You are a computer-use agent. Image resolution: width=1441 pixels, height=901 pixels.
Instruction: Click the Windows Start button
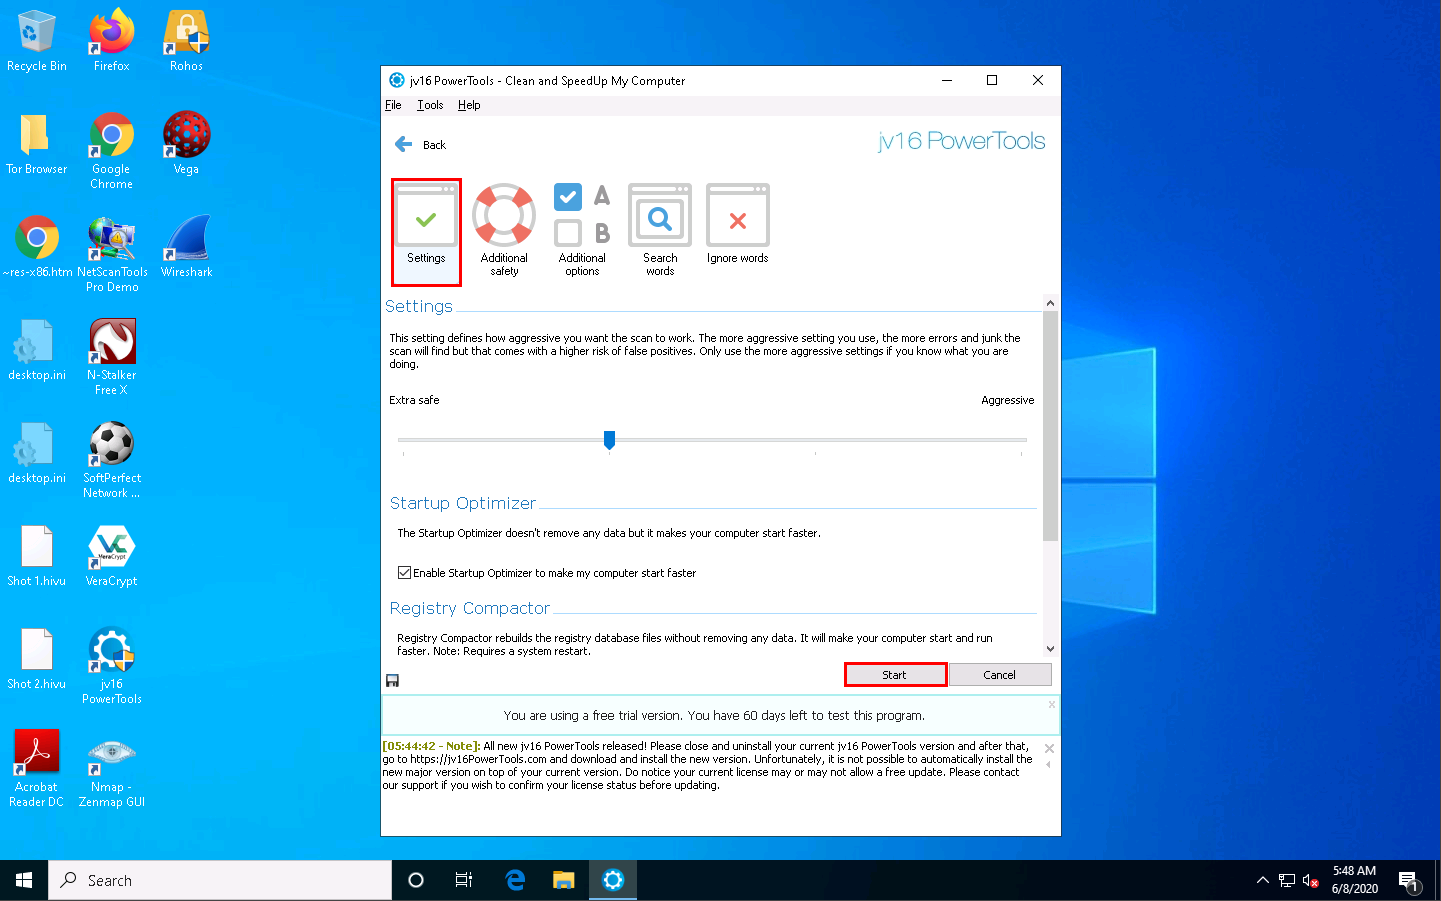[x=24, y=880]
